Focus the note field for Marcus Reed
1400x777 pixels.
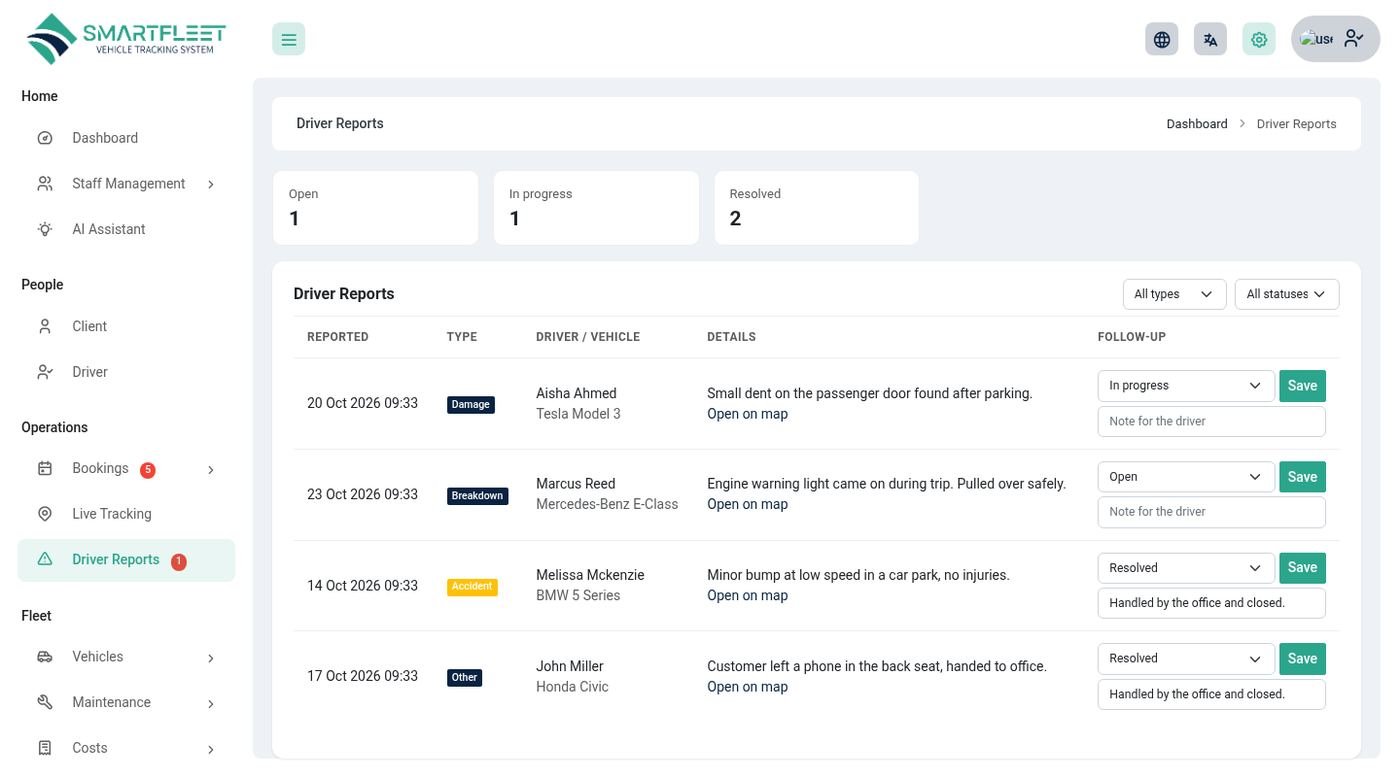click(x=1211, y=512)
